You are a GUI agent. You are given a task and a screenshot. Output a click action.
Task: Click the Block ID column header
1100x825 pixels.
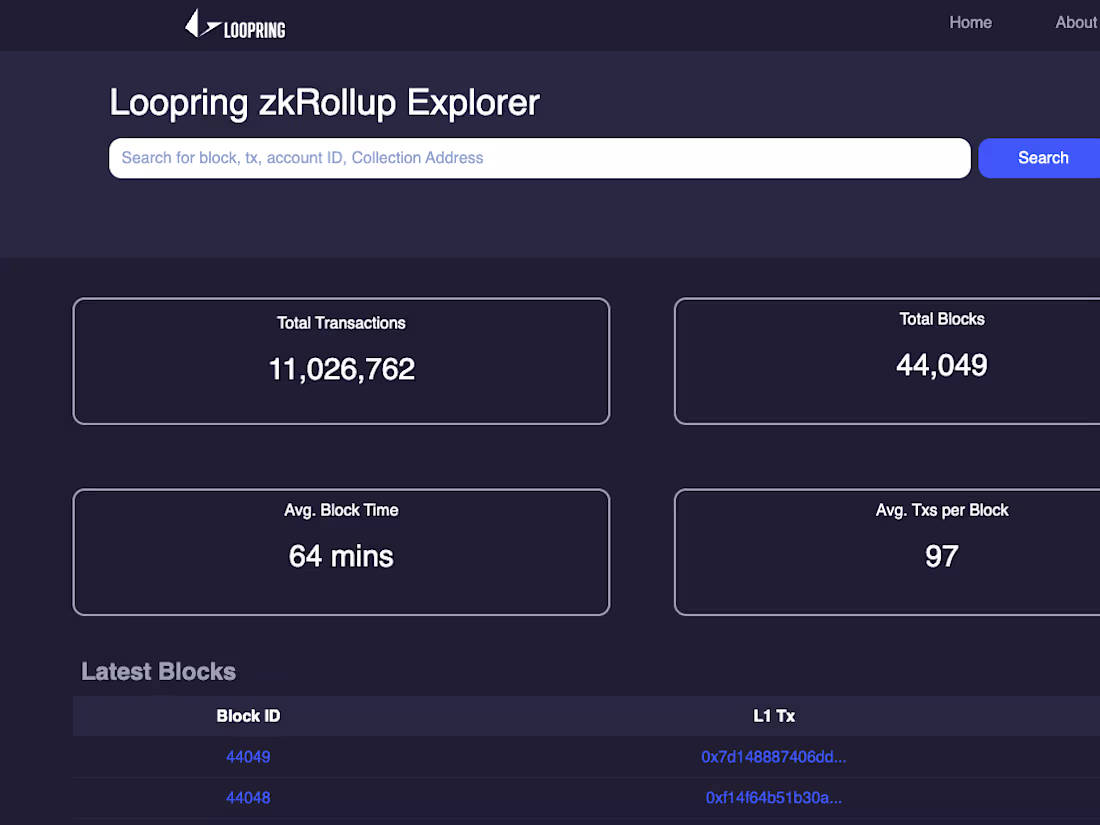click(248, 716)
